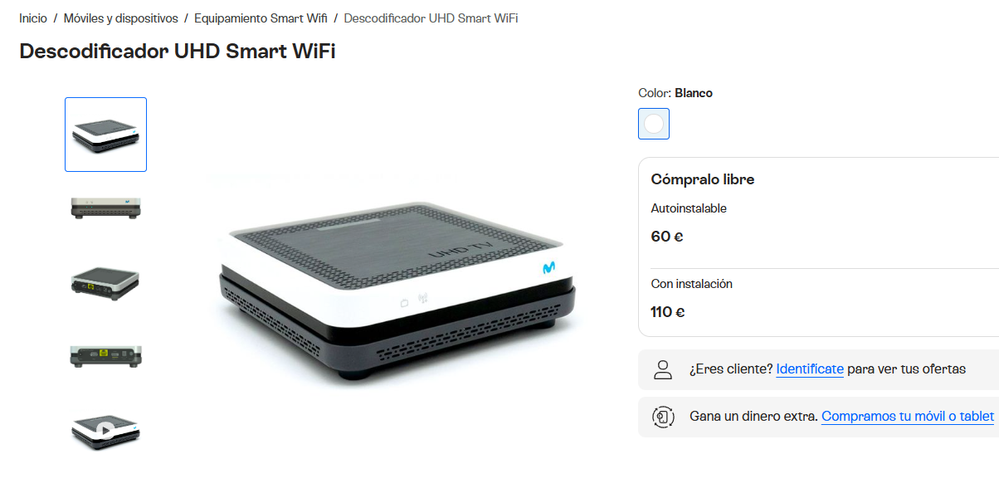Click the Movistar logo on the decoder

click(549, 268)
